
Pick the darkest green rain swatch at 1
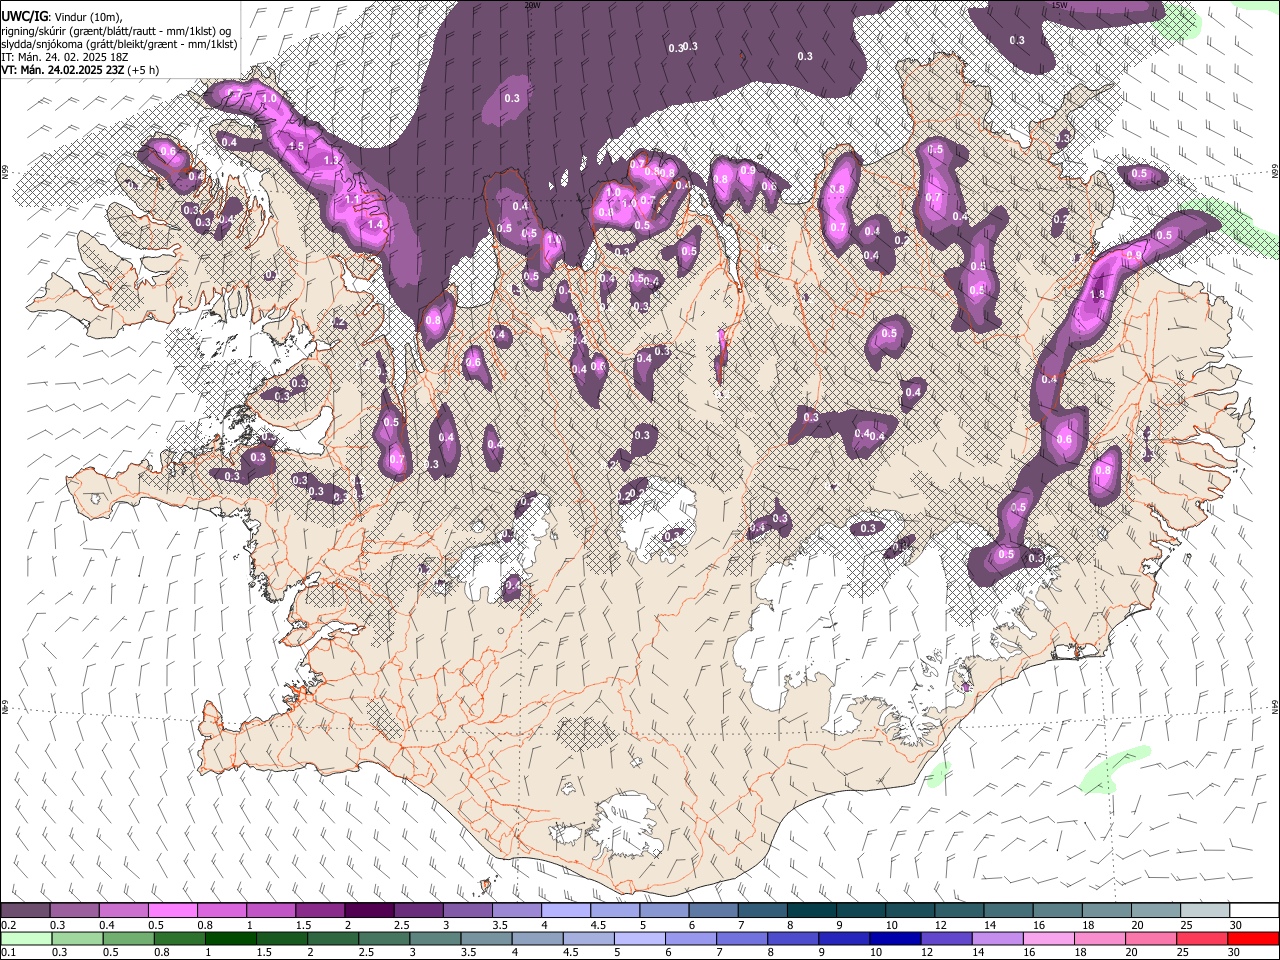[229, 939]
